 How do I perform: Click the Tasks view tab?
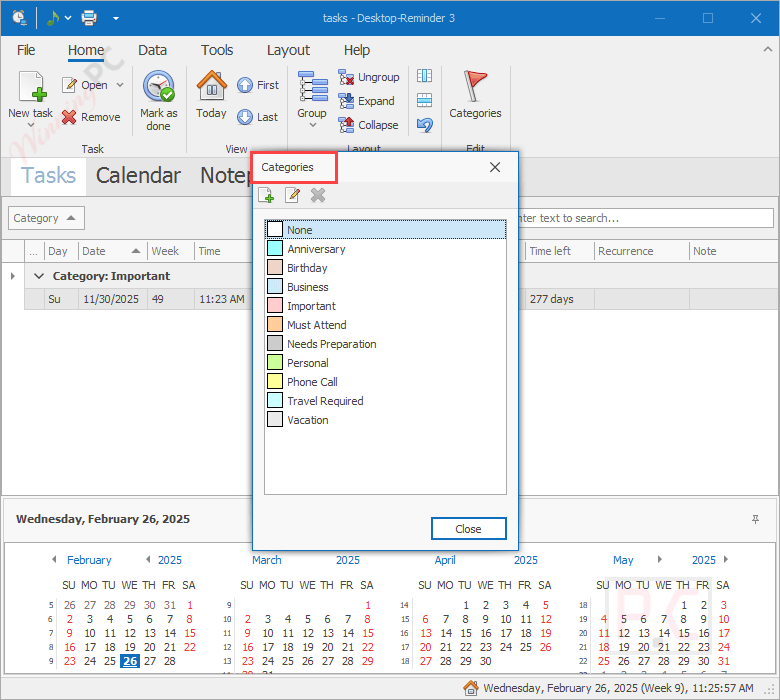click(48, 176)
